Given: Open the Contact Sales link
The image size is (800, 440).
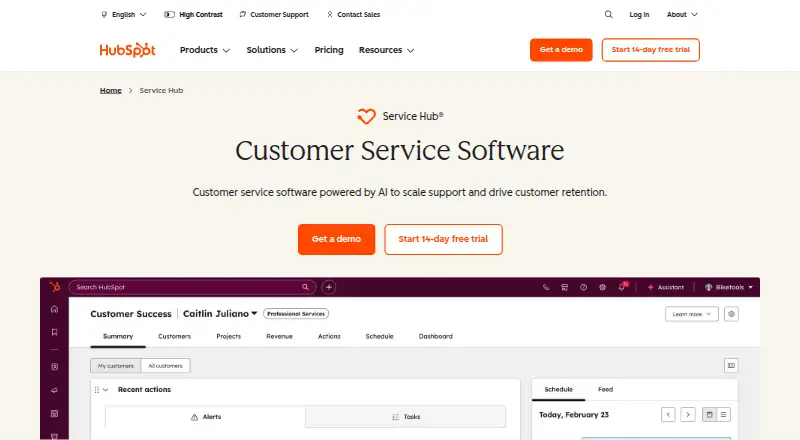Looking at the screenshot, I should coord(354,14).
